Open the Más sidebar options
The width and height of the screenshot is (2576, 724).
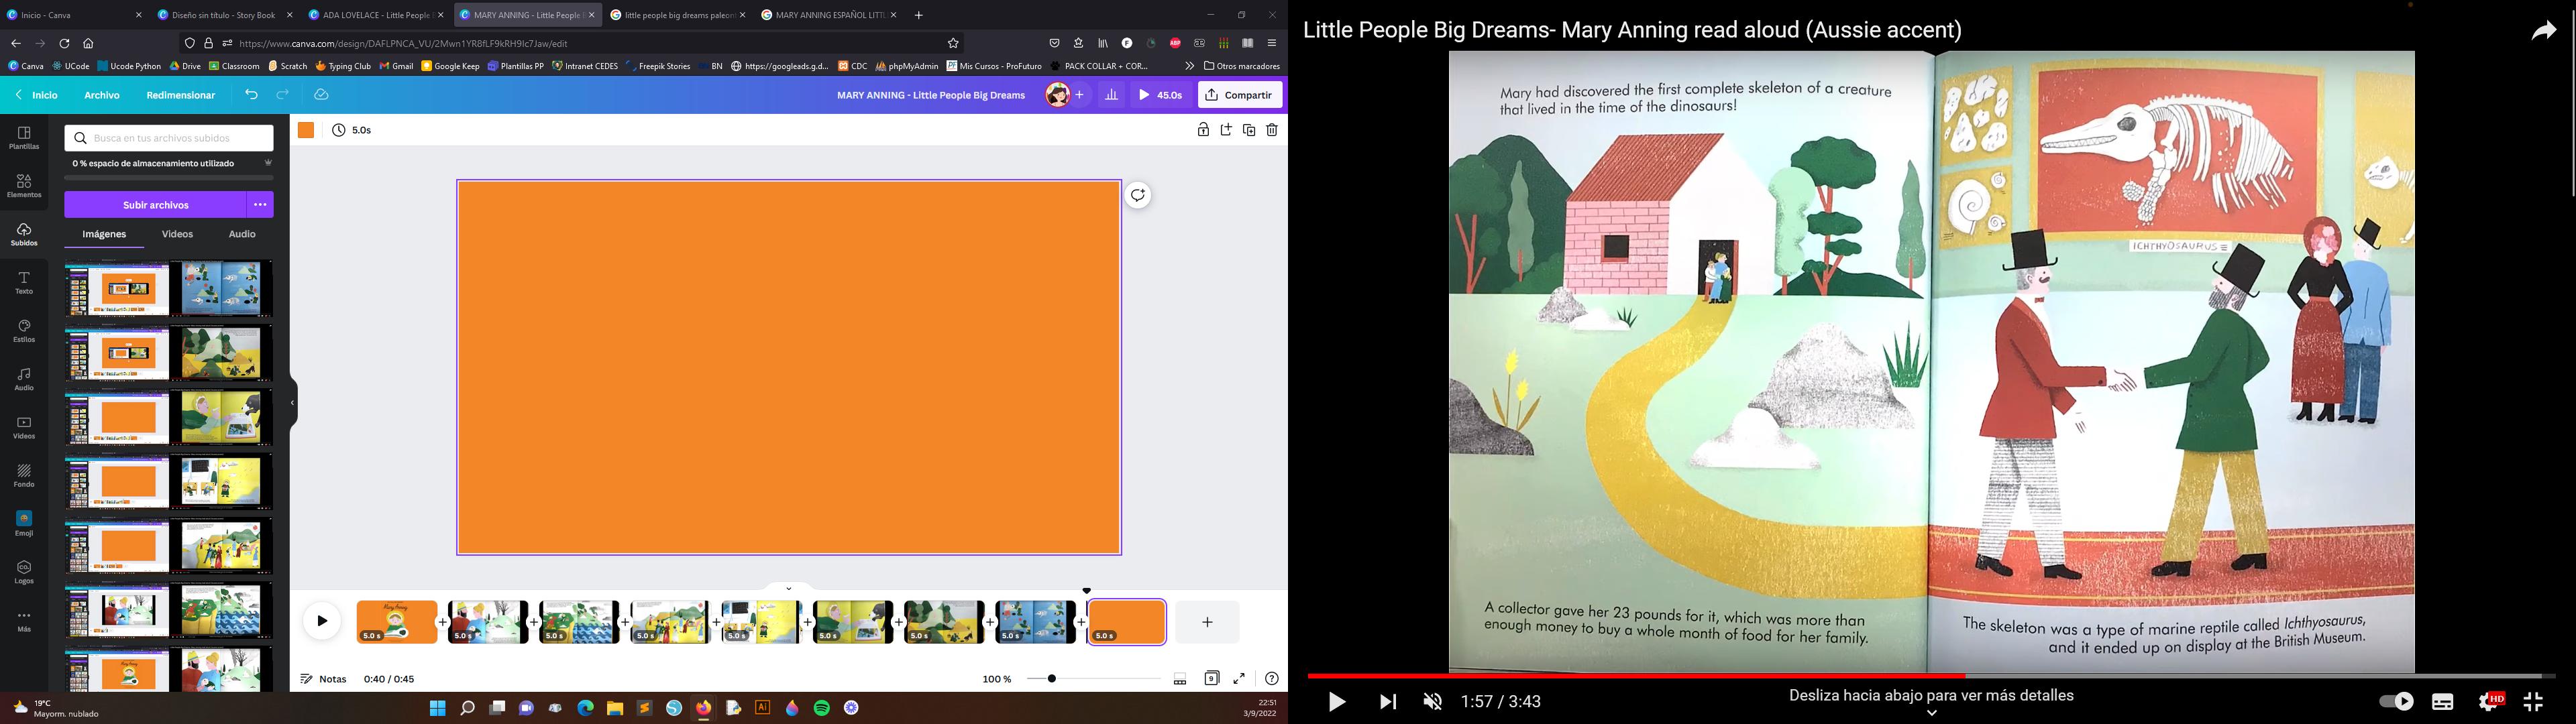(24, 621)
